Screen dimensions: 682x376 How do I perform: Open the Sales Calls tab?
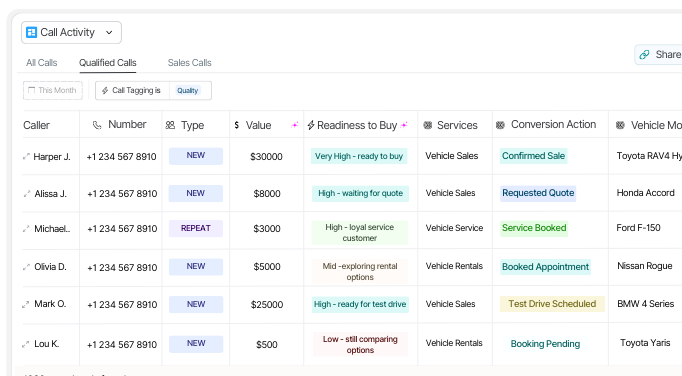tap(190, 63)
